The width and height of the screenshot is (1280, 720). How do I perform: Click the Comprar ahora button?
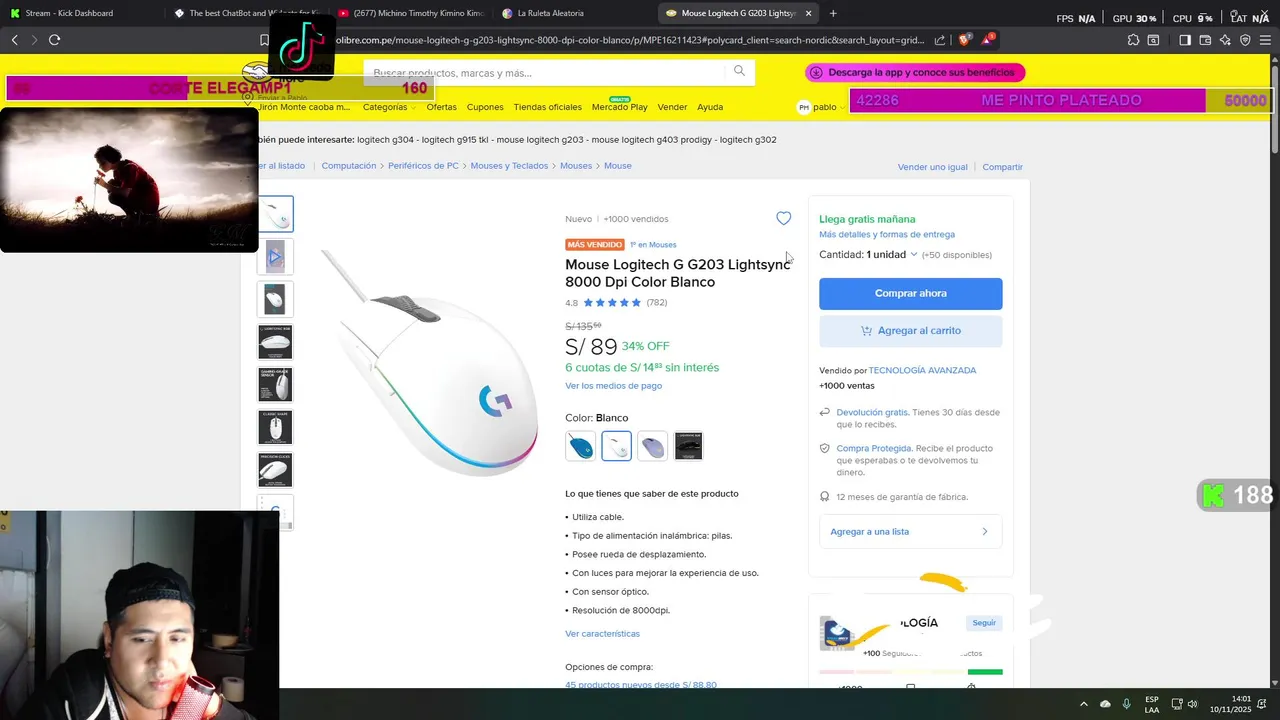pyautogui.click(x=910, y=294)
